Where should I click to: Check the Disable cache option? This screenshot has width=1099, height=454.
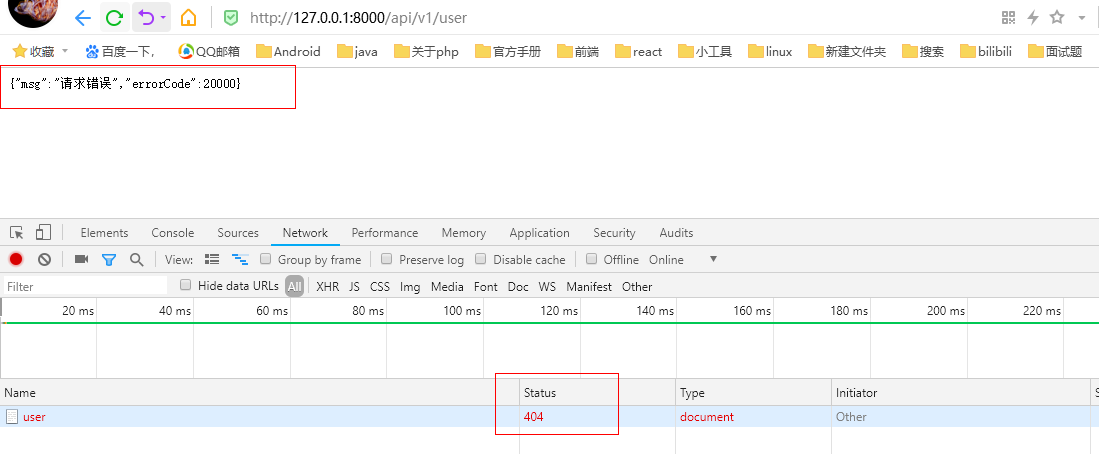click(x=480, y=259)
